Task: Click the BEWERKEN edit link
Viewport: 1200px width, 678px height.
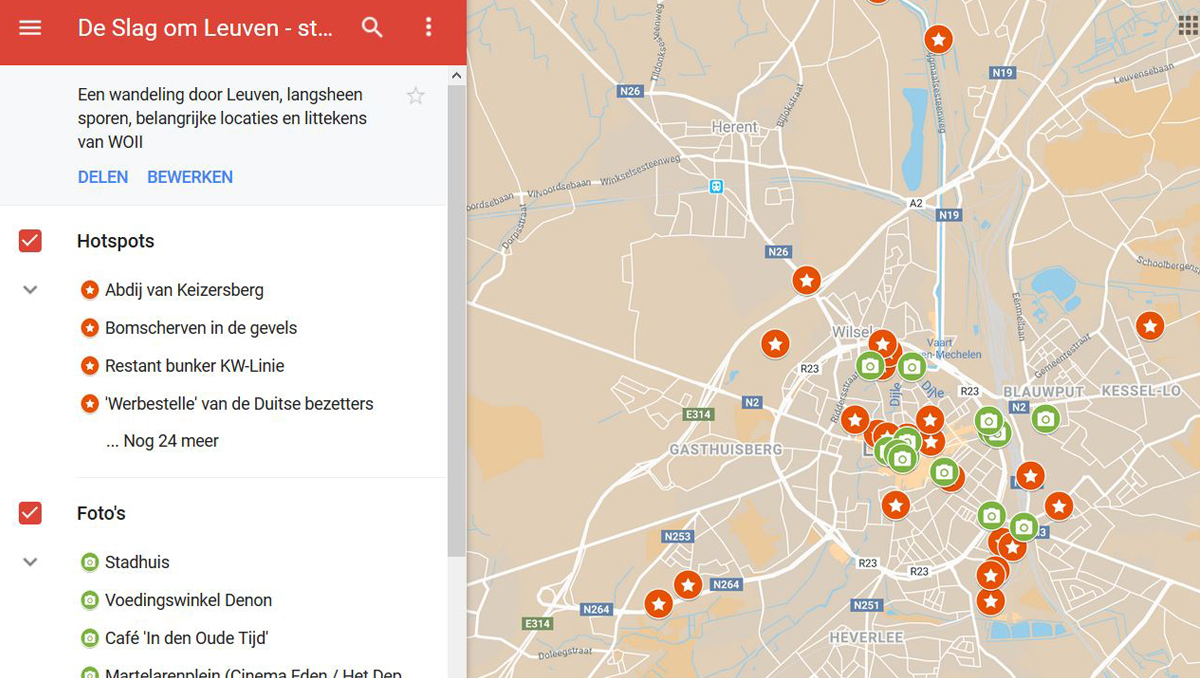Action: click(x=190, y=177)
